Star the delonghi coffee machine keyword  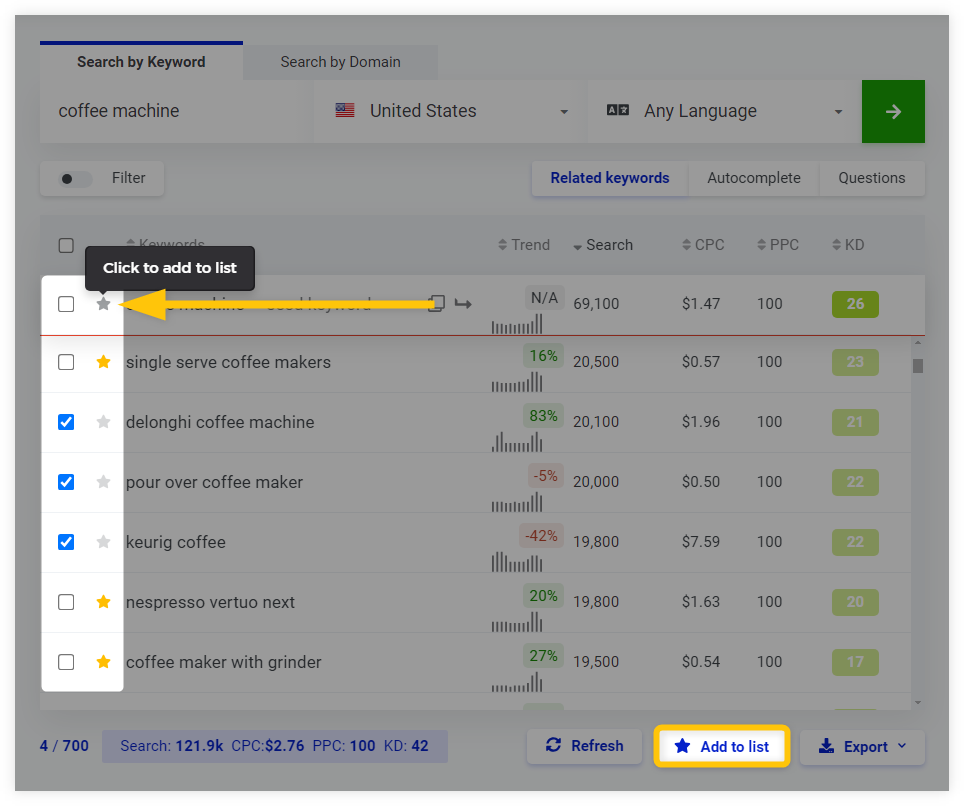[x=103, y=422]
